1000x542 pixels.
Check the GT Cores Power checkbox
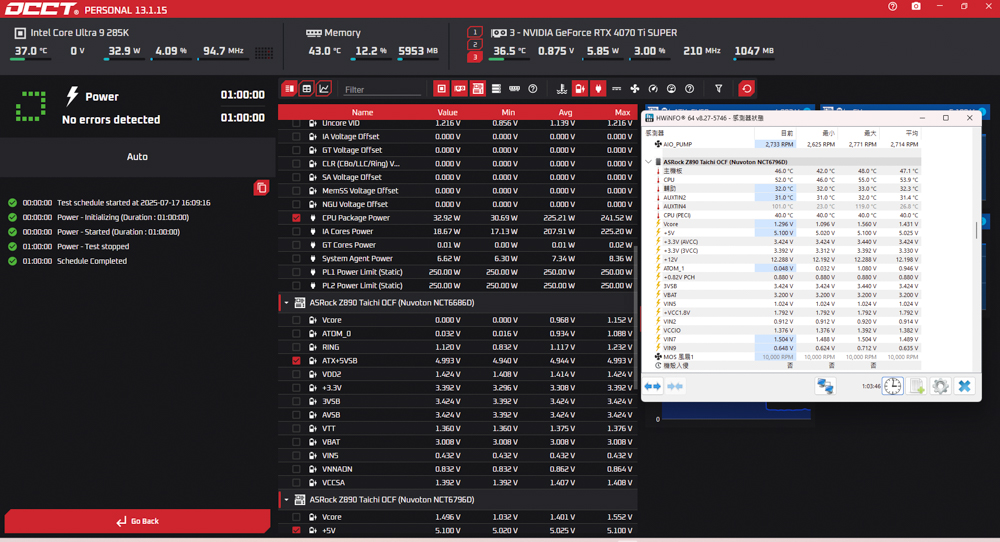[296, 245]
